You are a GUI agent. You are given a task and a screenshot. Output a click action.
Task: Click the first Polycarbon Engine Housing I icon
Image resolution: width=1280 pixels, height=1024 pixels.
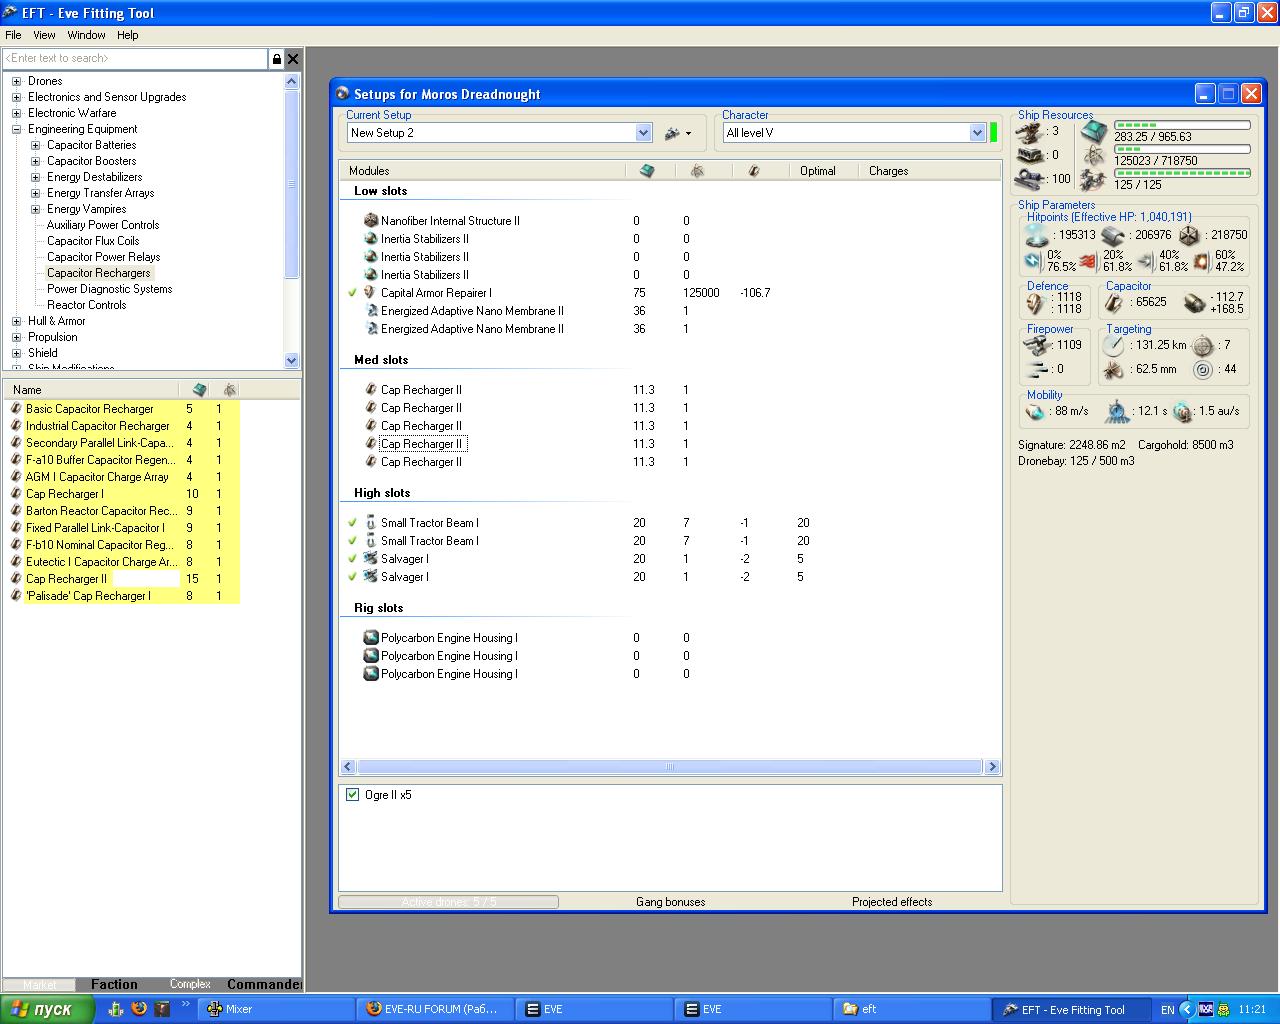[x=370, y=638]
